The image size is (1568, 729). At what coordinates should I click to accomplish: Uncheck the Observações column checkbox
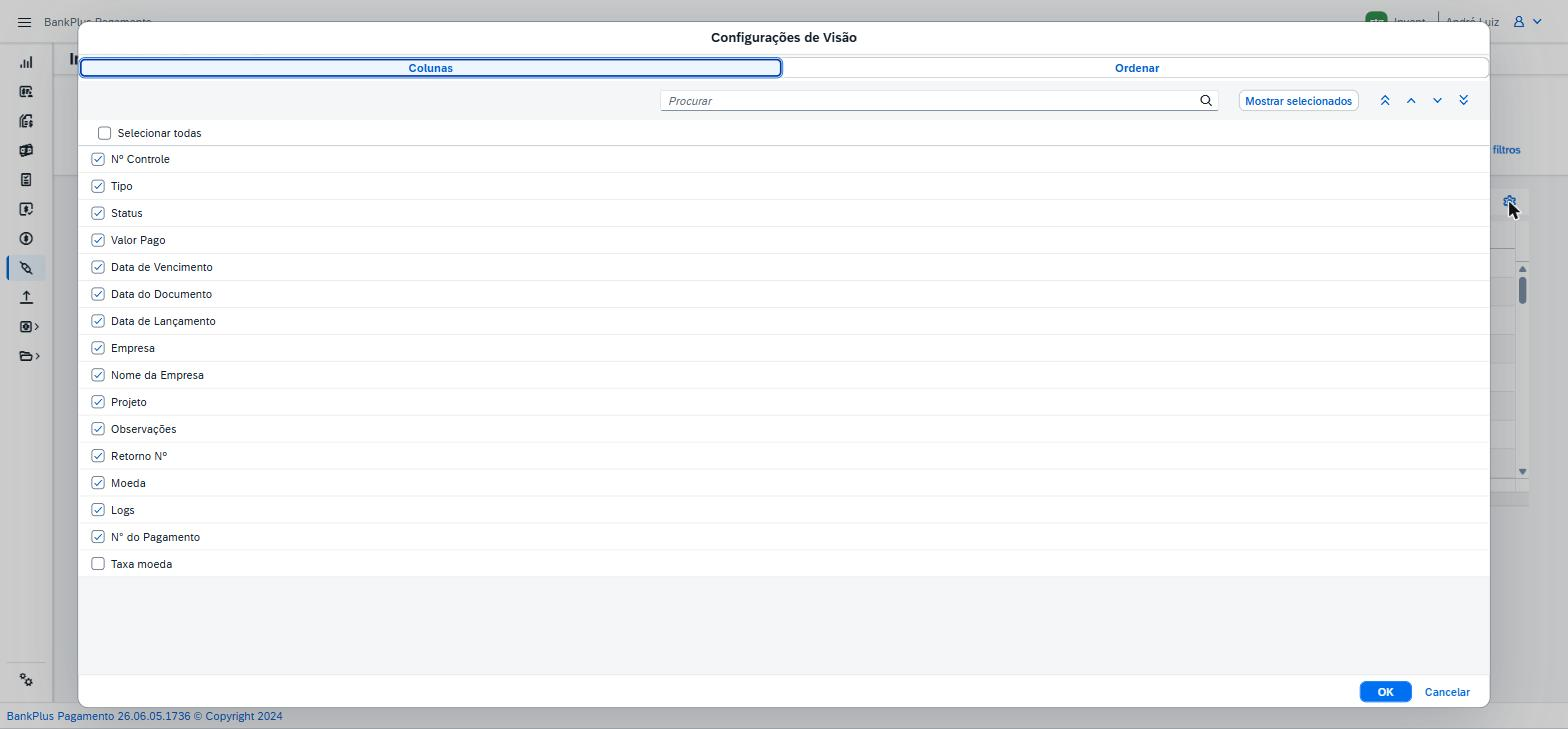click(x=98, y=429)
